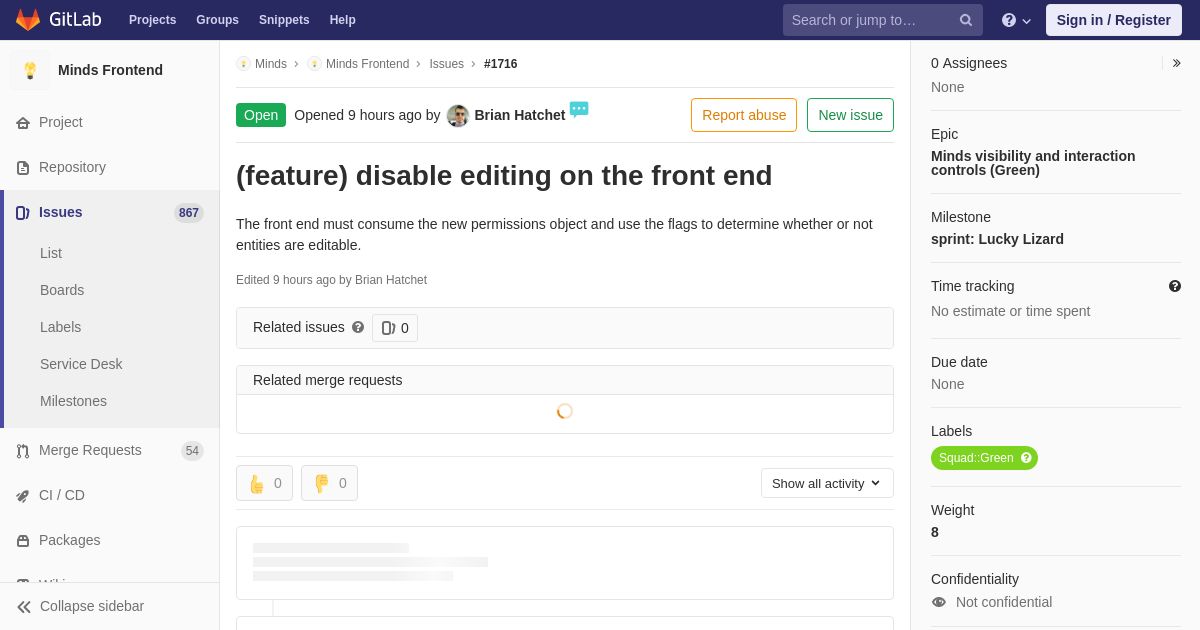The width and height of the screenshot is (1200, 630).
Task: Click the Related issues help icon
Action: click(358, 327)
